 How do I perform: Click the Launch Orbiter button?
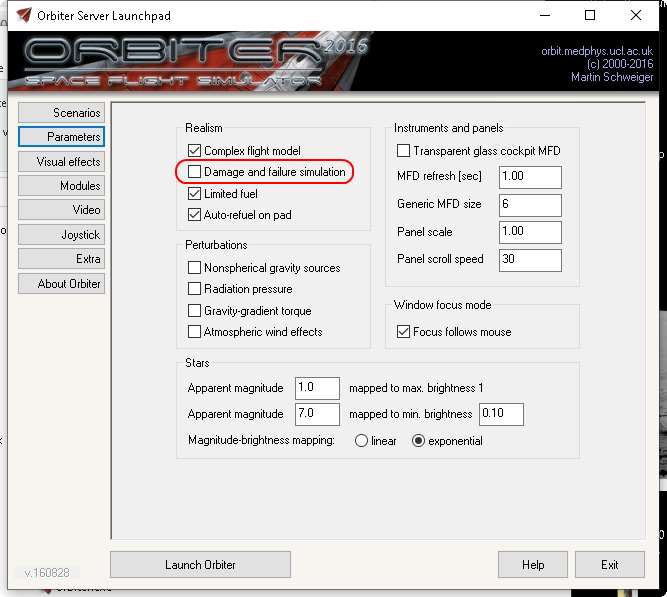click(200, 565)
